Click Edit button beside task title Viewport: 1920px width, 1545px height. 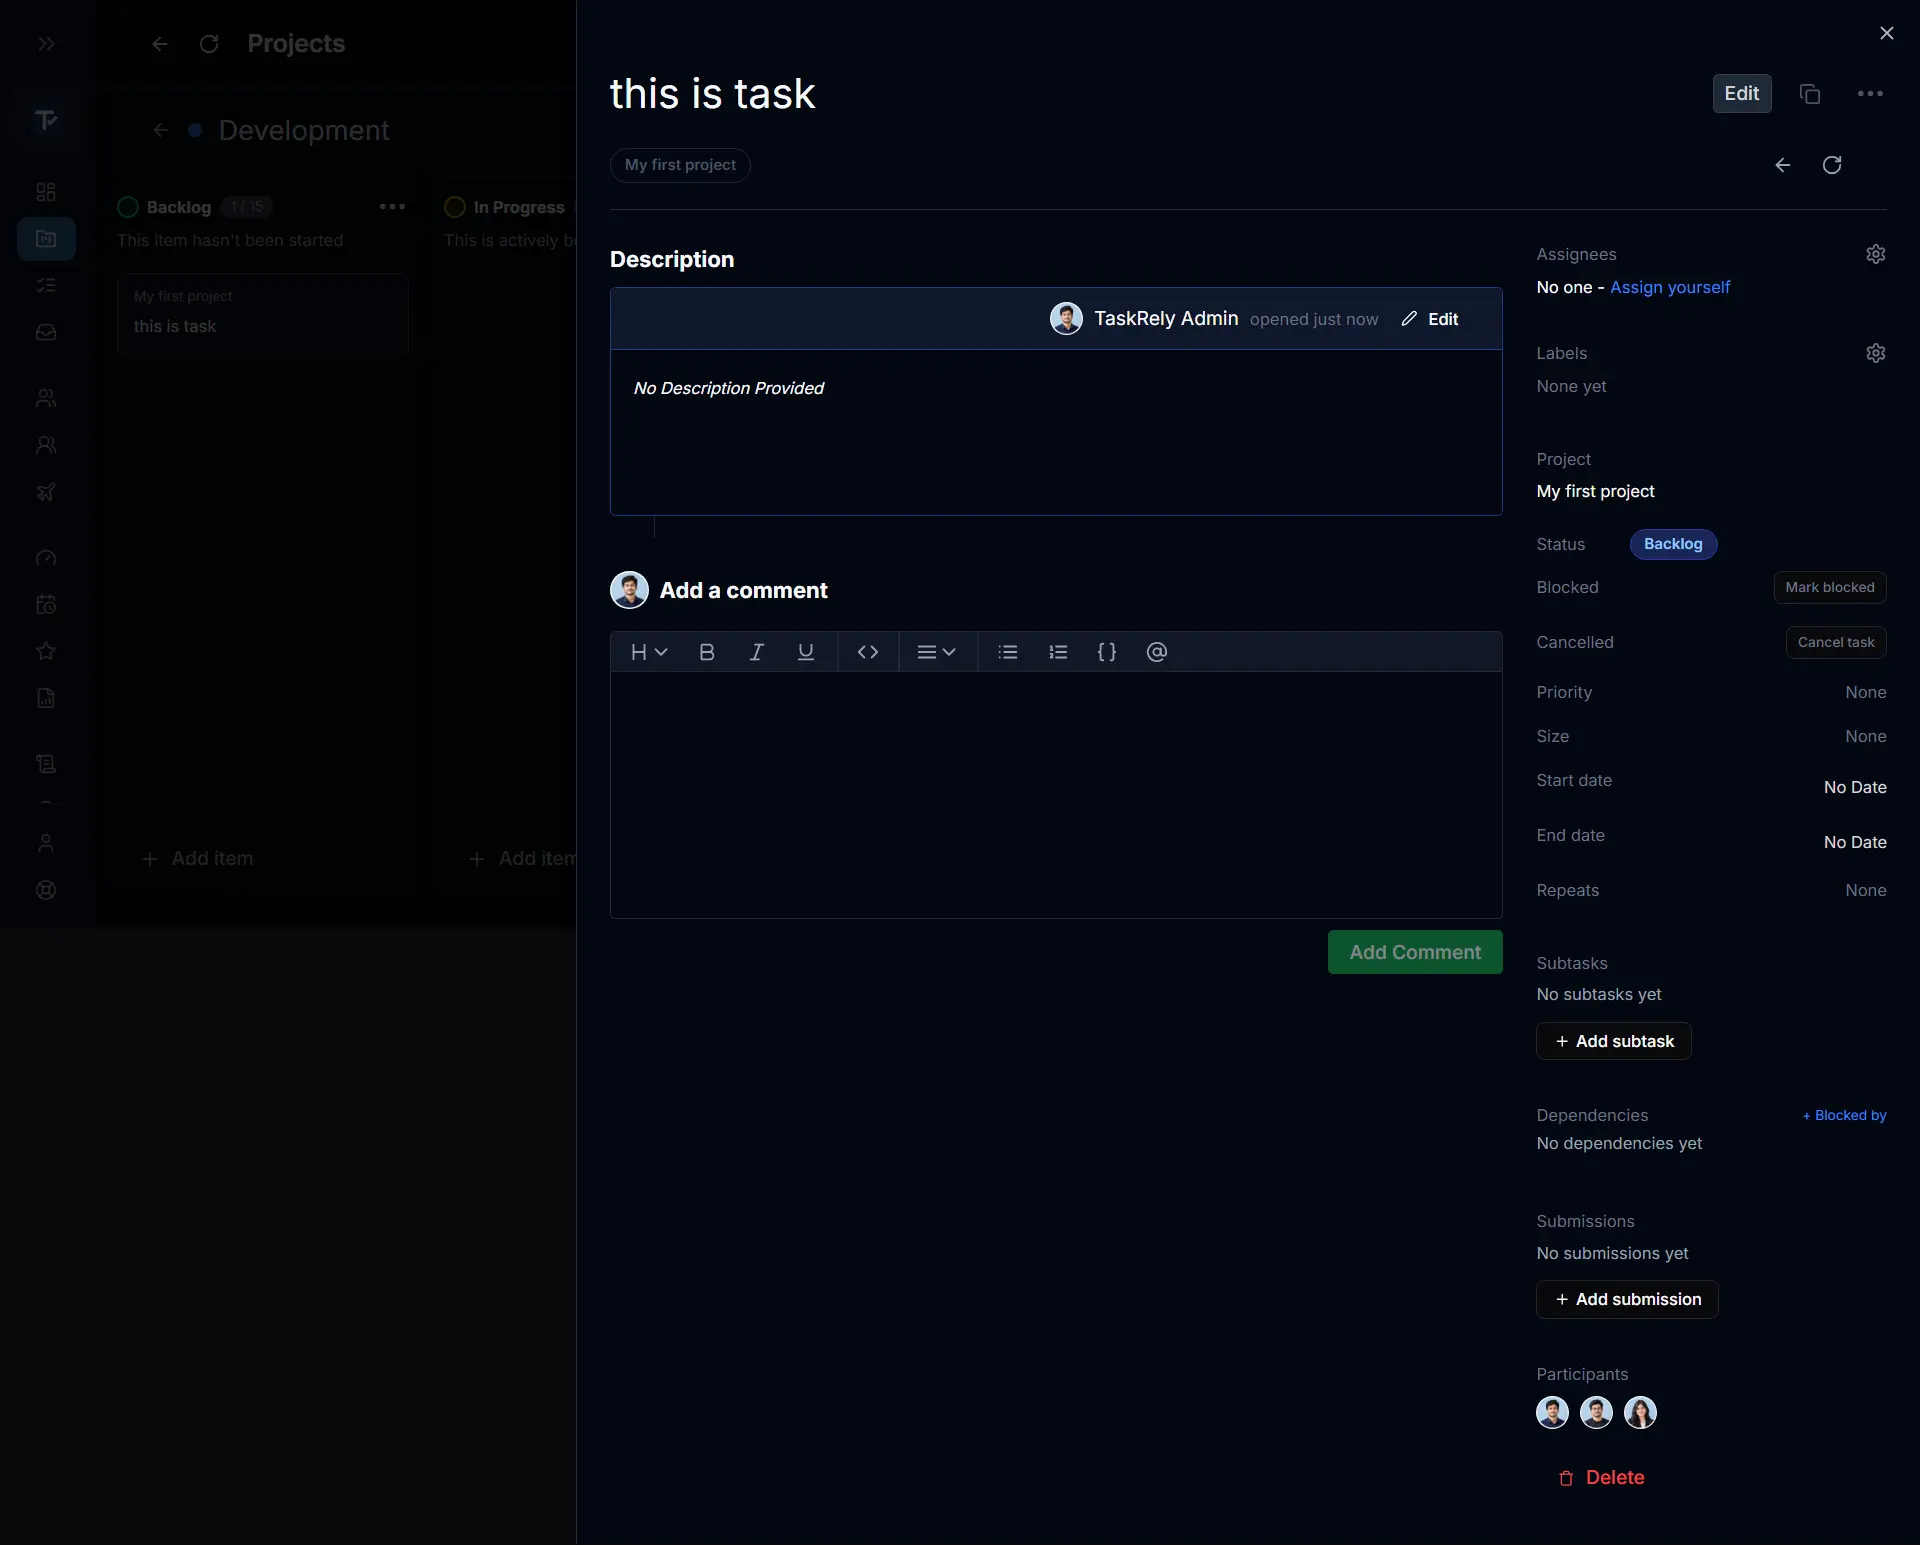pyautogui.click(x=1742, y=94)
